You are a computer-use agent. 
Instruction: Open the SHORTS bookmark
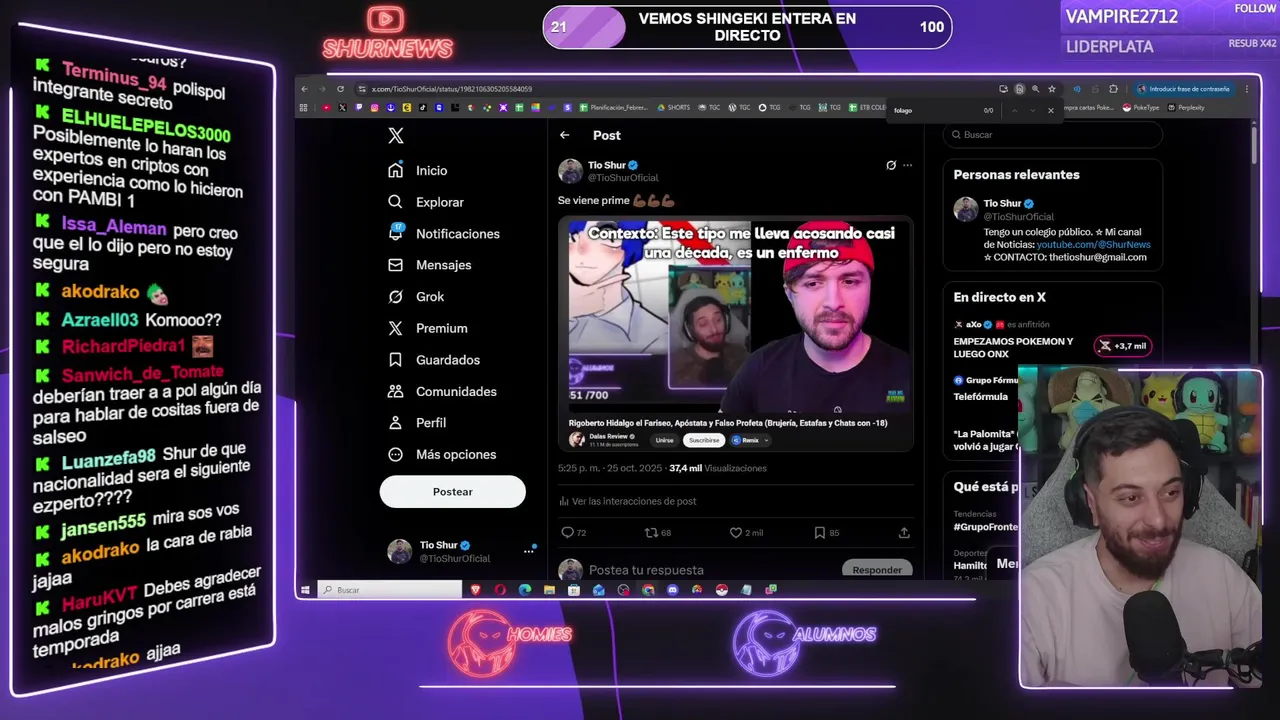click(x=673, y=107)
